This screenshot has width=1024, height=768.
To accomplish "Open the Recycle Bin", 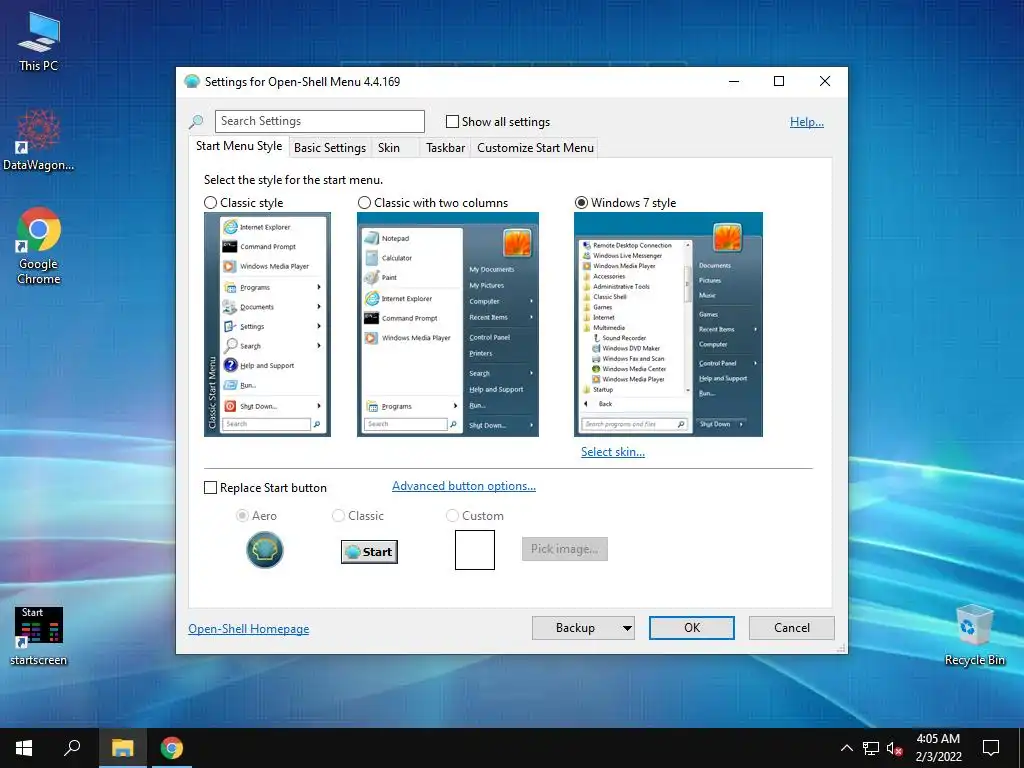I will coord(974,635).
